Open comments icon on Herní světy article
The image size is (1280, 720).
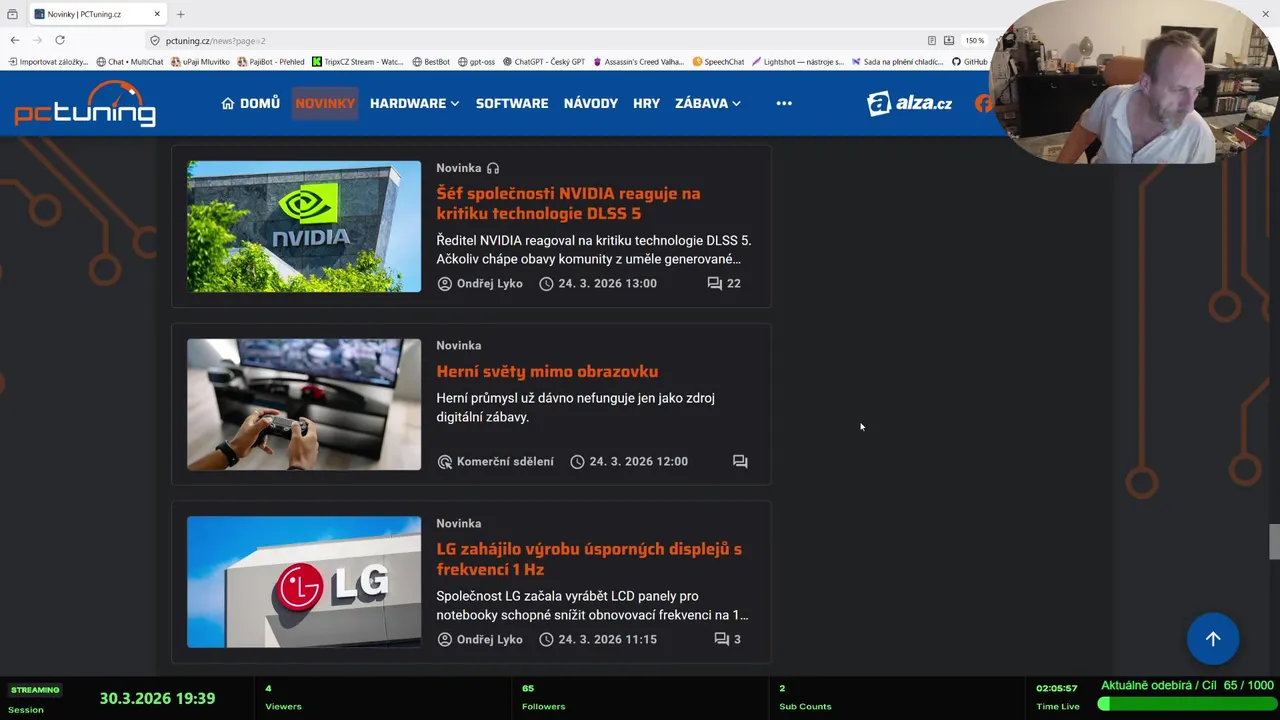[x=740, y=461]
